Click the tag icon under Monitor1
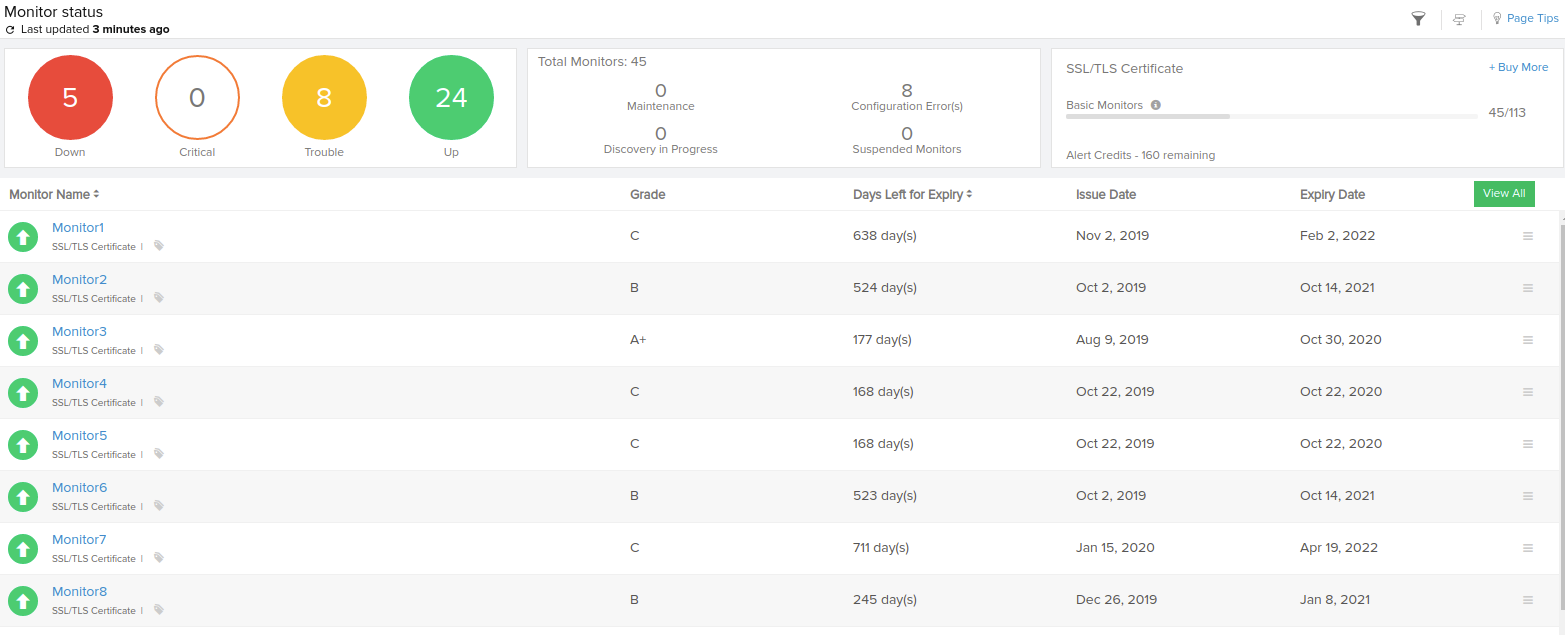 (x=159, y=246)
